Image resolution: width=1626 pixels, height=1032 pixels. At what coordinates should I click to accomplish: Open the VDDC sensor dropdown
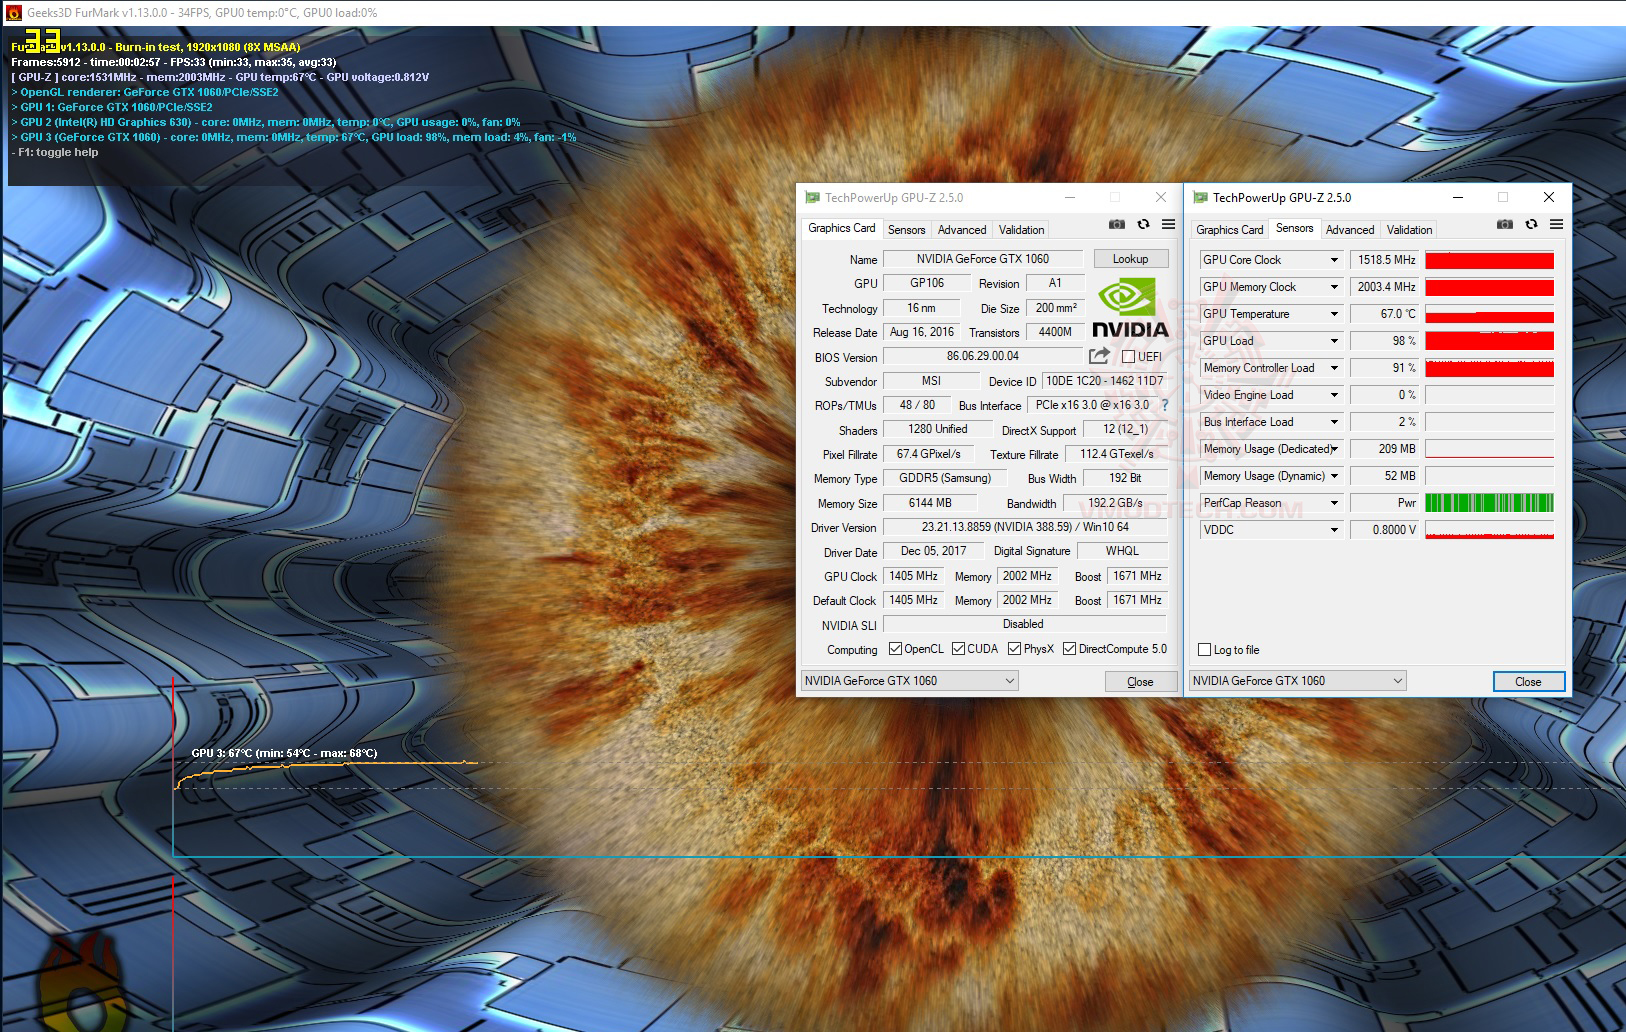click(1333, 530)
